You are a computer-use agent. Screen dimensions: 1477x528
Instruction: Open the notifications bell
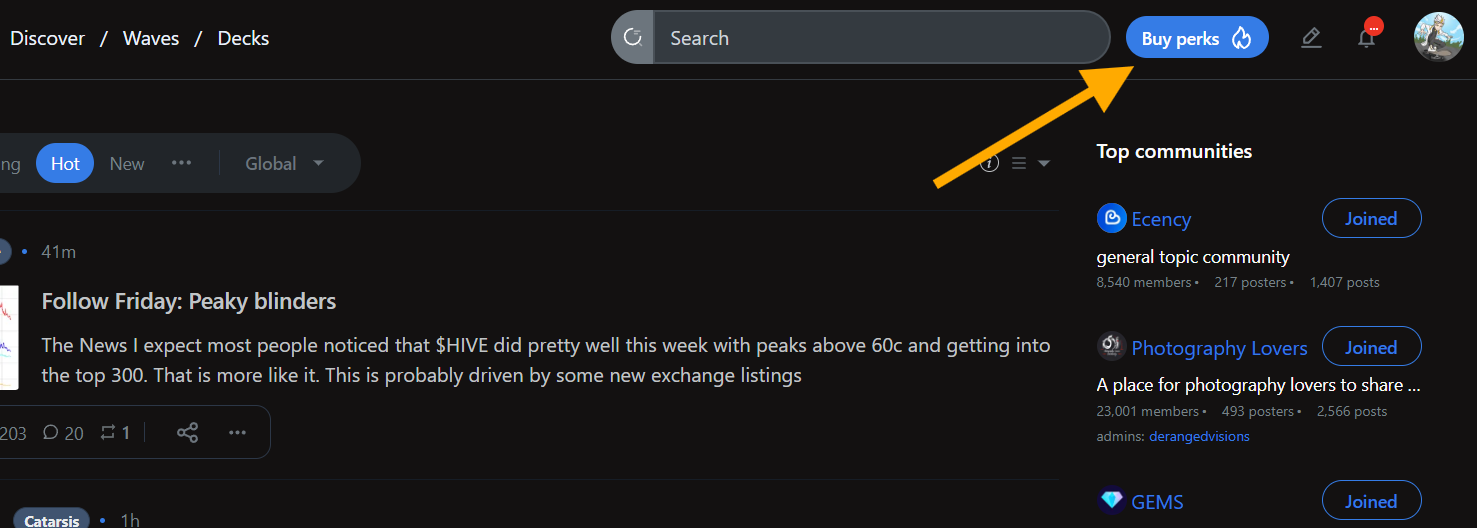(x=1366, y=38)
